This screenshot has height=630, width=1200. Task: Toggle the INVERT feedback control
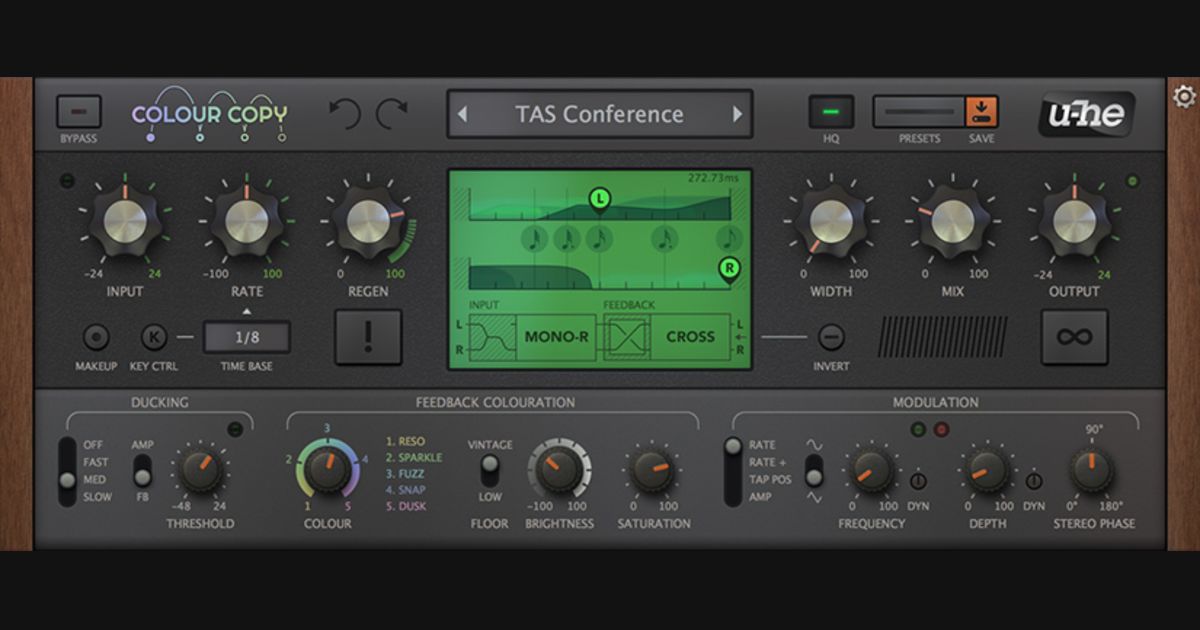point(830,336)
